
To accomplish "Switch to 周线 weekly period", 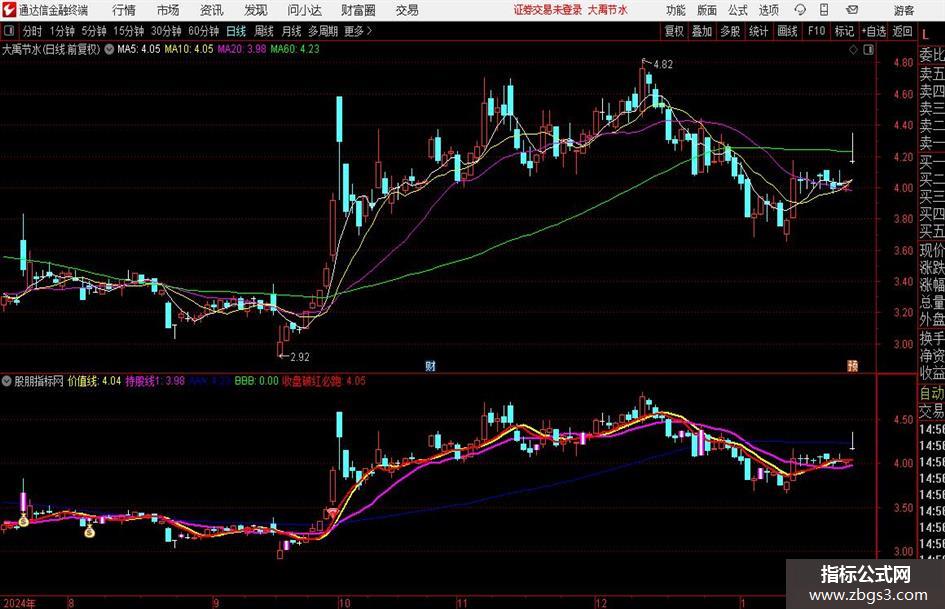I will (264, 31).
